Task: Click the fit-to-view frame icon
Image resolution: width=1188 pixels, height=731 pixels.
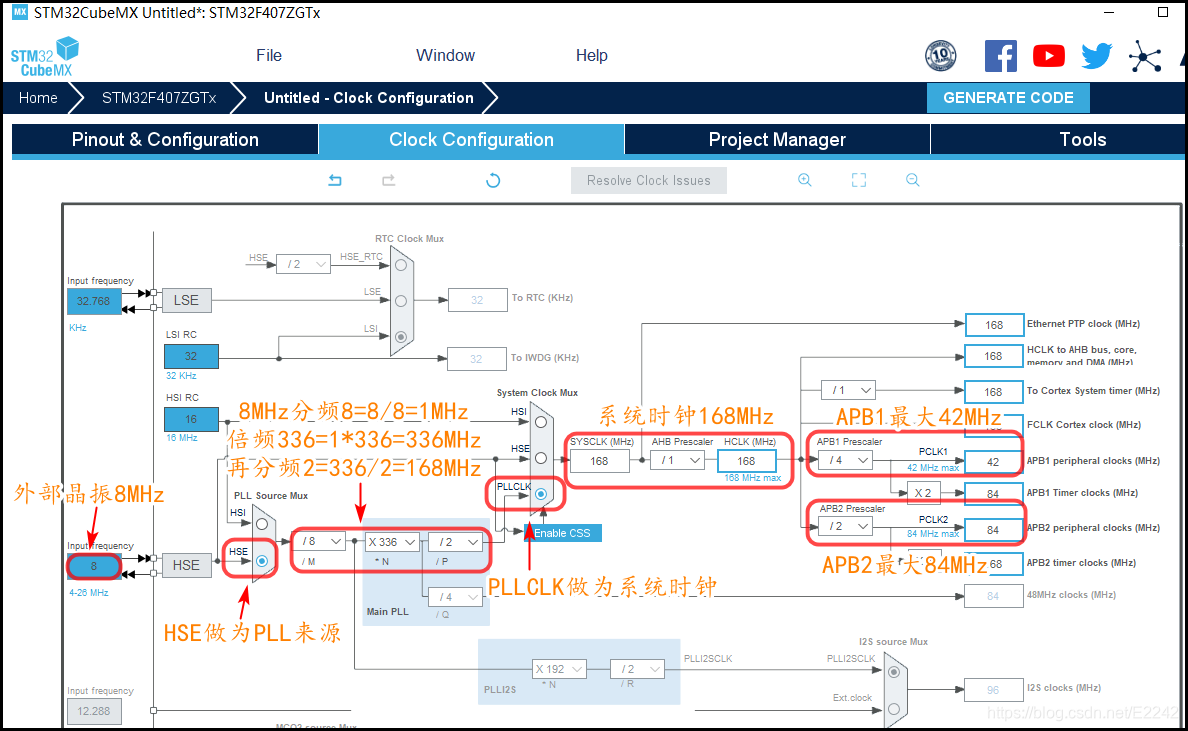Action: click(858, 180)
